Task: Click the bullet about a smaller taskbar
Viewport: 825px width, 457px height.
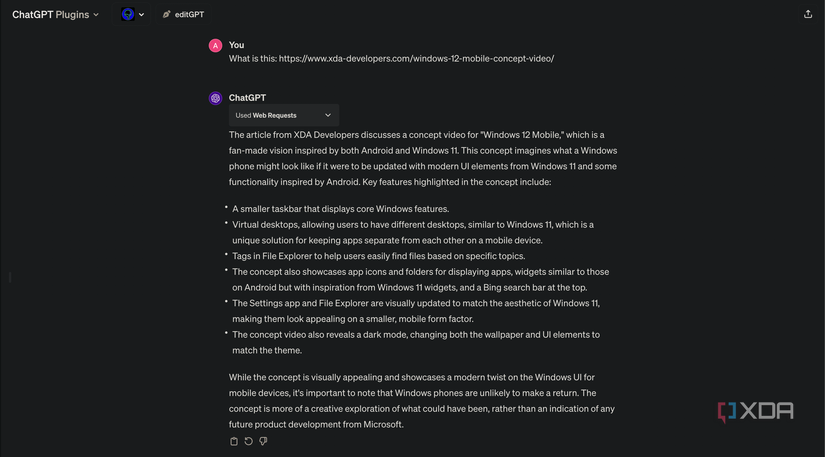Action: pyautogui.click(x=340, y=209)
